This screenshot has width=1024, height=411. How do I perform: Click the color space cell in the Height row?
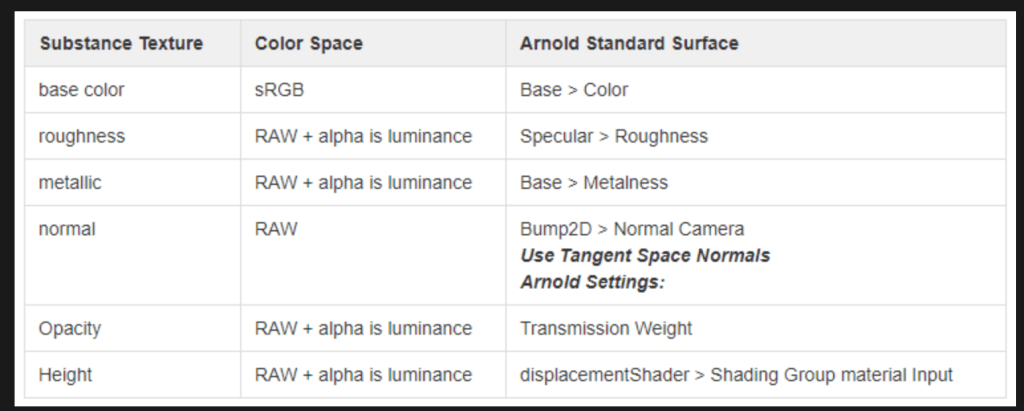tap(363, 375)
